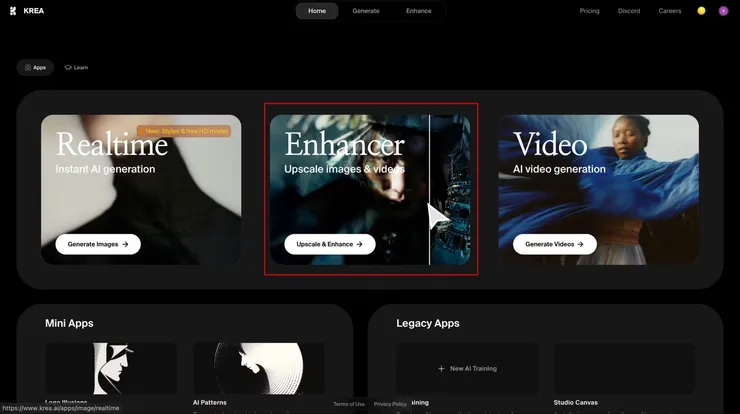This screenshot has height=414, width=740.
Task: Open the Video card image
Action: click(598, 189)
